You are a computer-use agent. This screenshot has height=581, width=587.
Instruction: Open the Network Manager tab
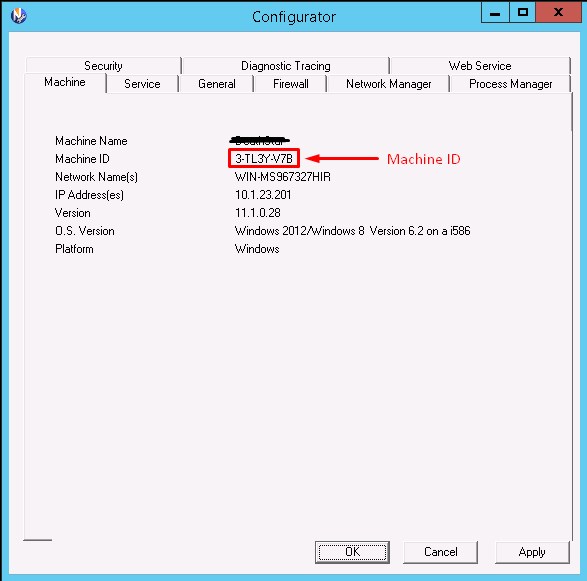[389, 83]
